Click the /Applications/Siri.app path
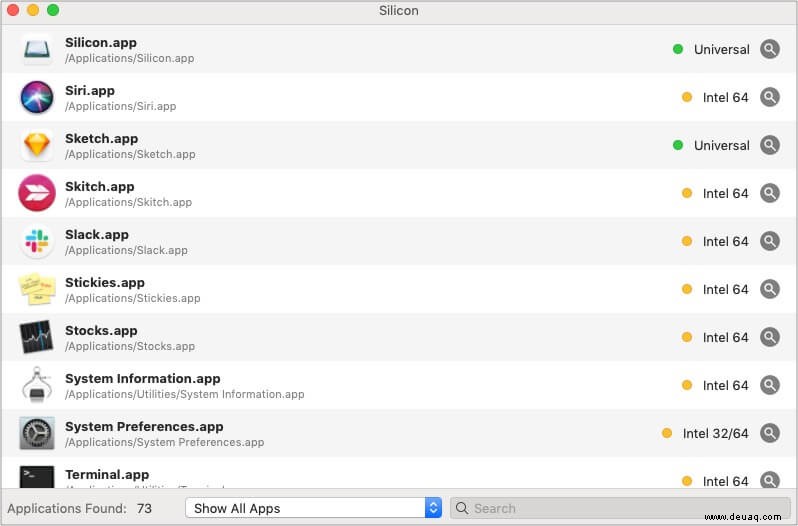Viewport: 798px width, 526px height. pyautogui.click(x=121, y=106)
